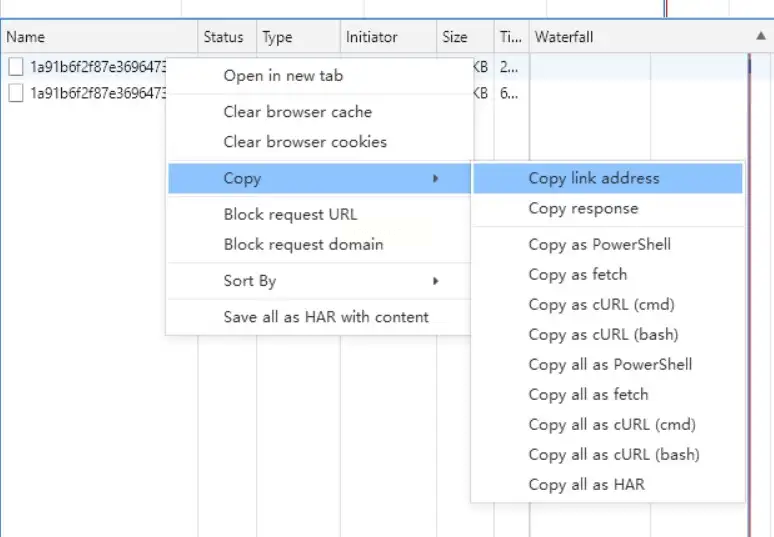774x537 pixels.
Task: Select Copy all as HAR
Action: point(586,484)
